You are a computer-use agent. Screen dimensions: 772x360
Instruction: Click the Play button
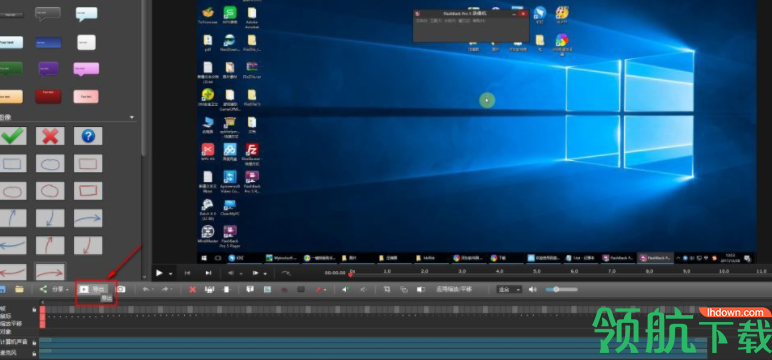coord(160,272)
